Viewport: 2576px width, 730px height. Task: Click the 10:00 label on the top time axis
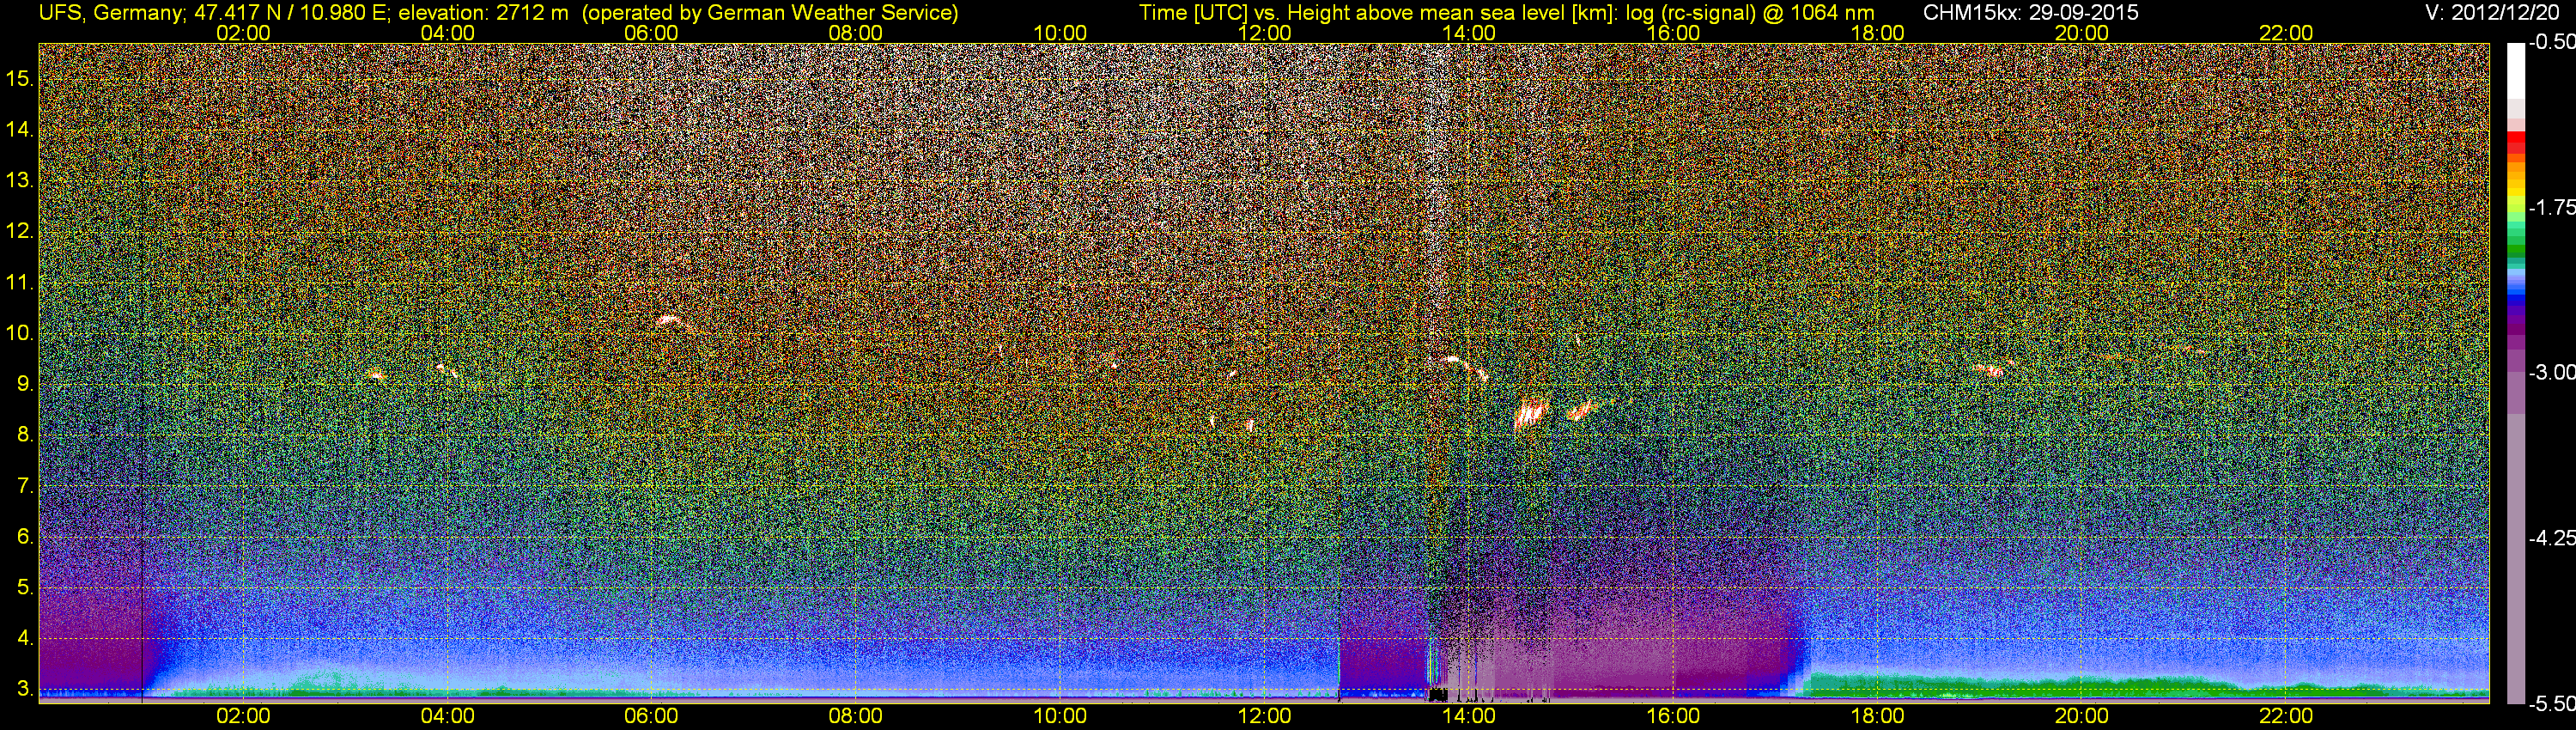click(1060, 33)
